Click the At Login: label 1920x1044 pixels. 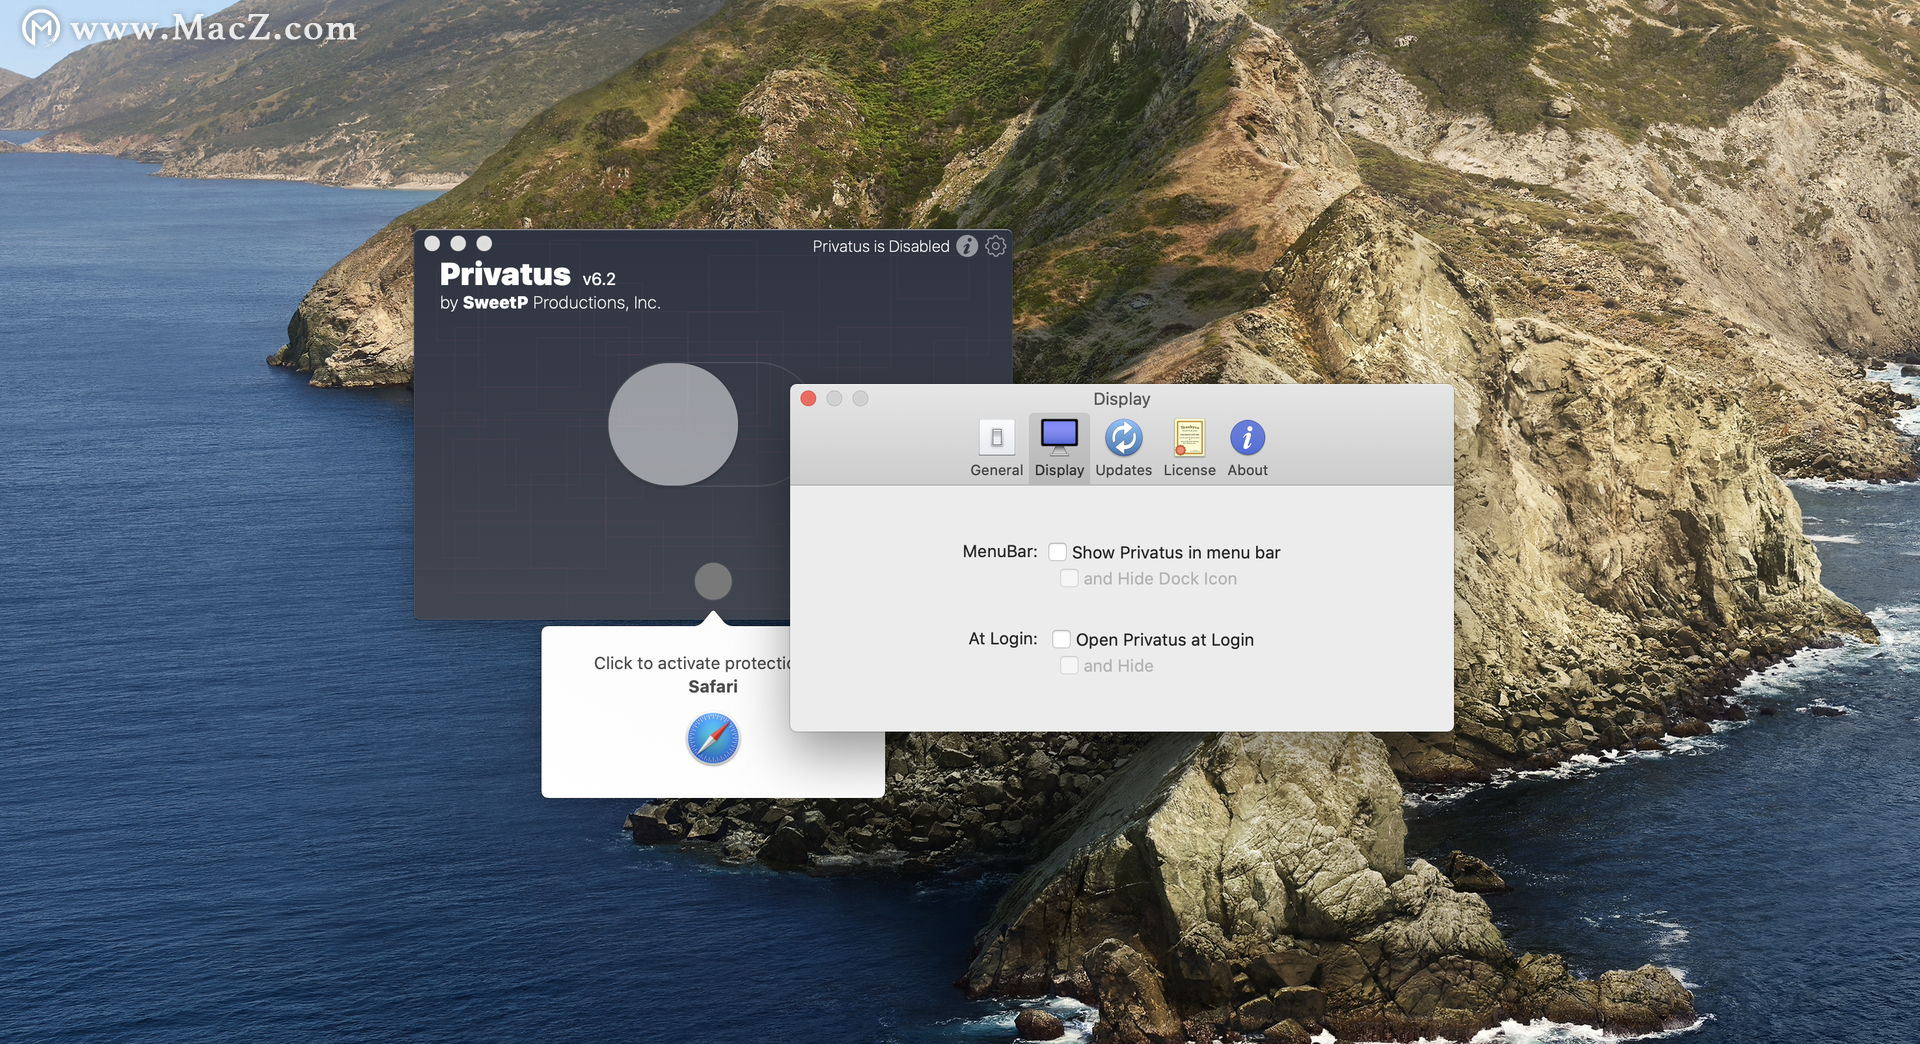click(x=1003, y=638)
